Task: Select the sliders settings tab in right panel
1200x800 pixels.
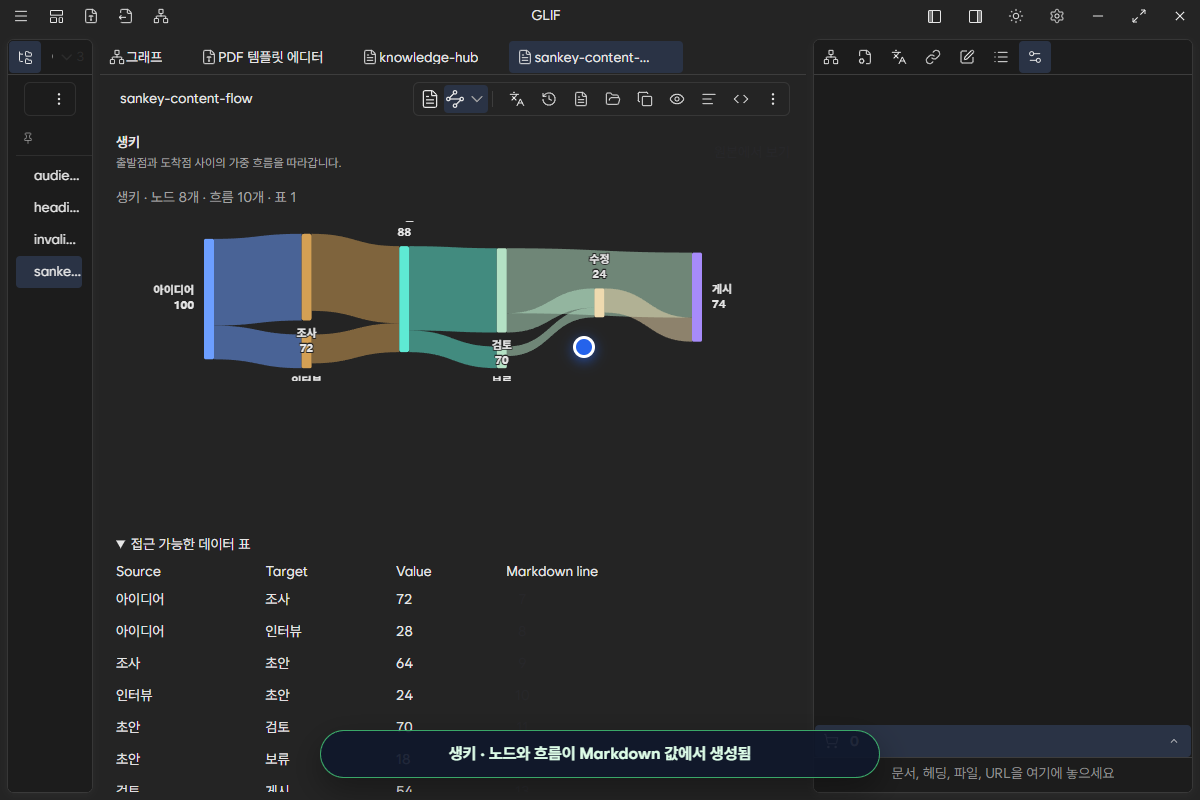Action: [1035, 57]
